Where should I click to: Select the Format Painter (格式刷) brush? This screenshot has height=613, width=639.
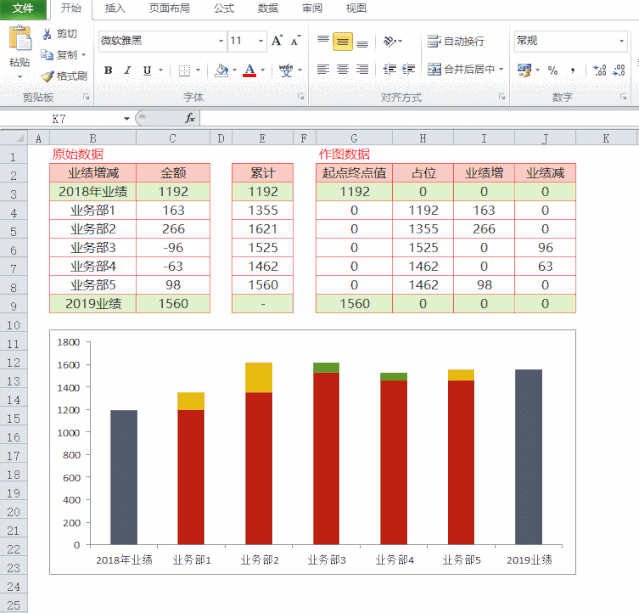click(x=47, y=76)
